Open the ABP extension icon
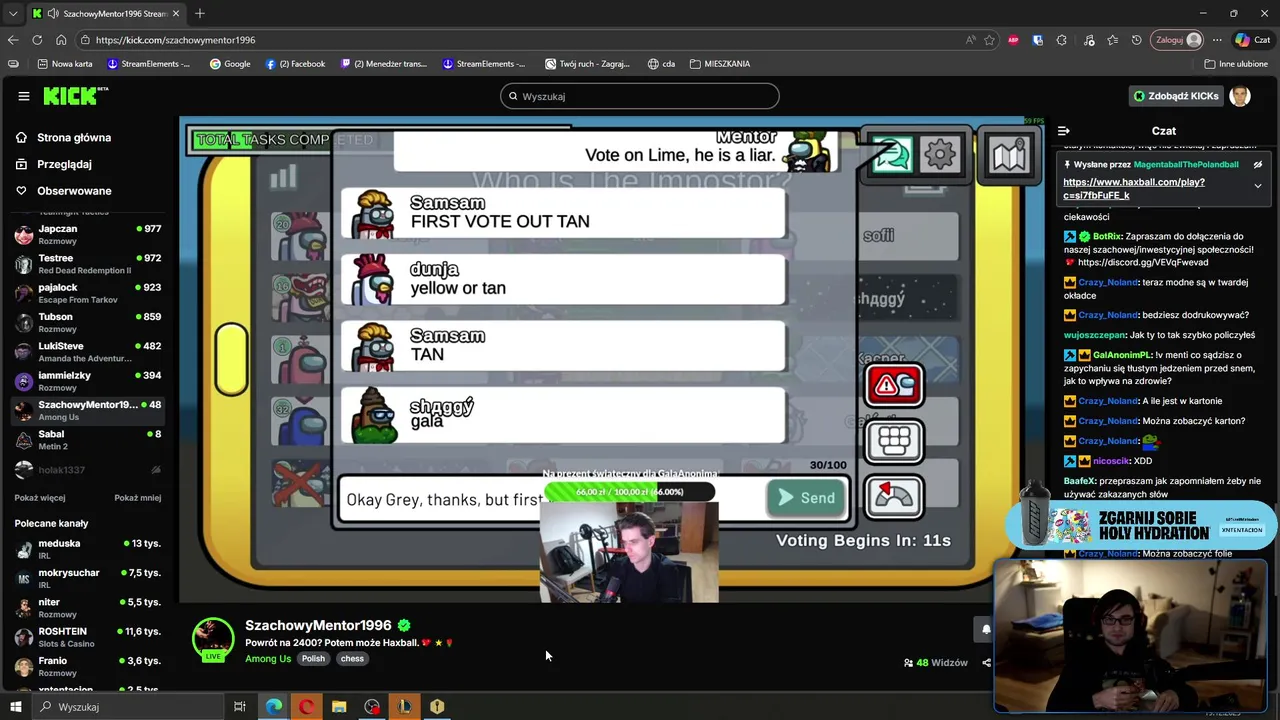 [x=1013, y=40]
